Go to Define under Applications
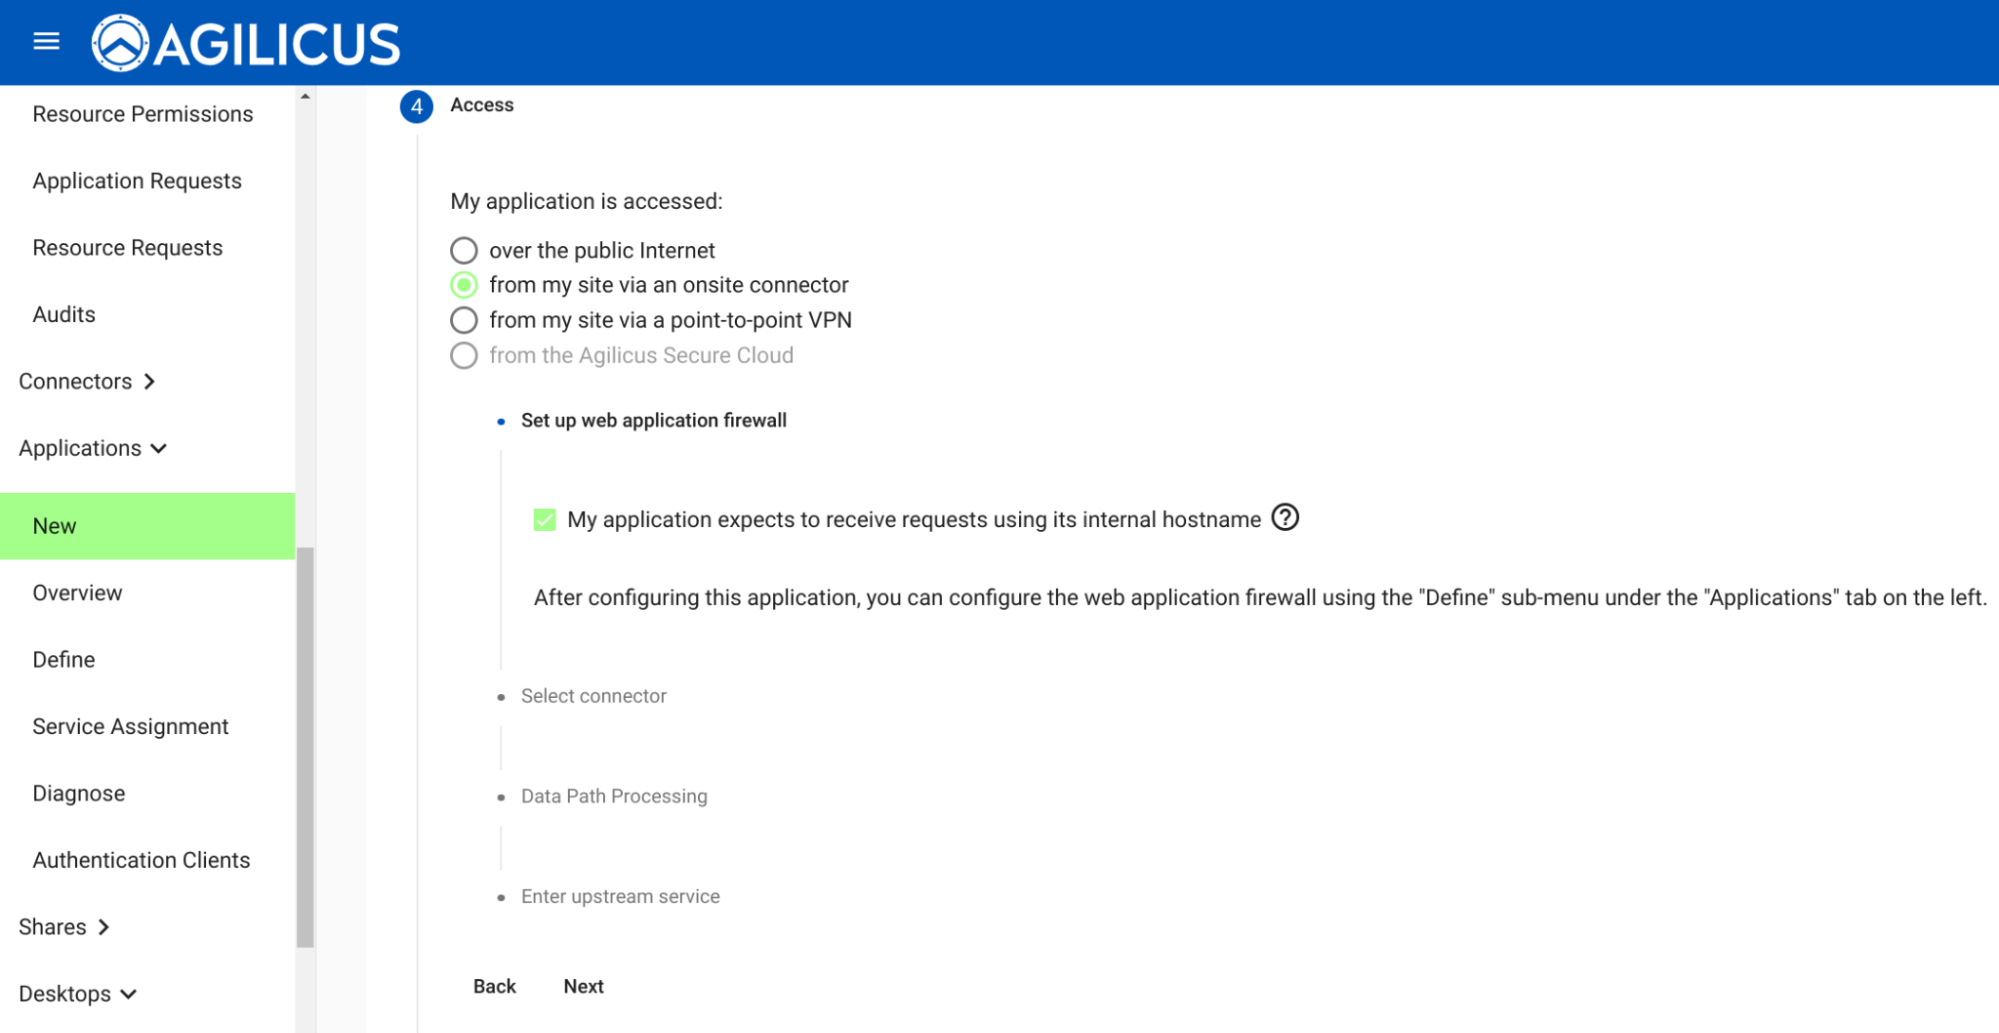The height and width of the screenshot is (1033, 1999). (64, 660)
